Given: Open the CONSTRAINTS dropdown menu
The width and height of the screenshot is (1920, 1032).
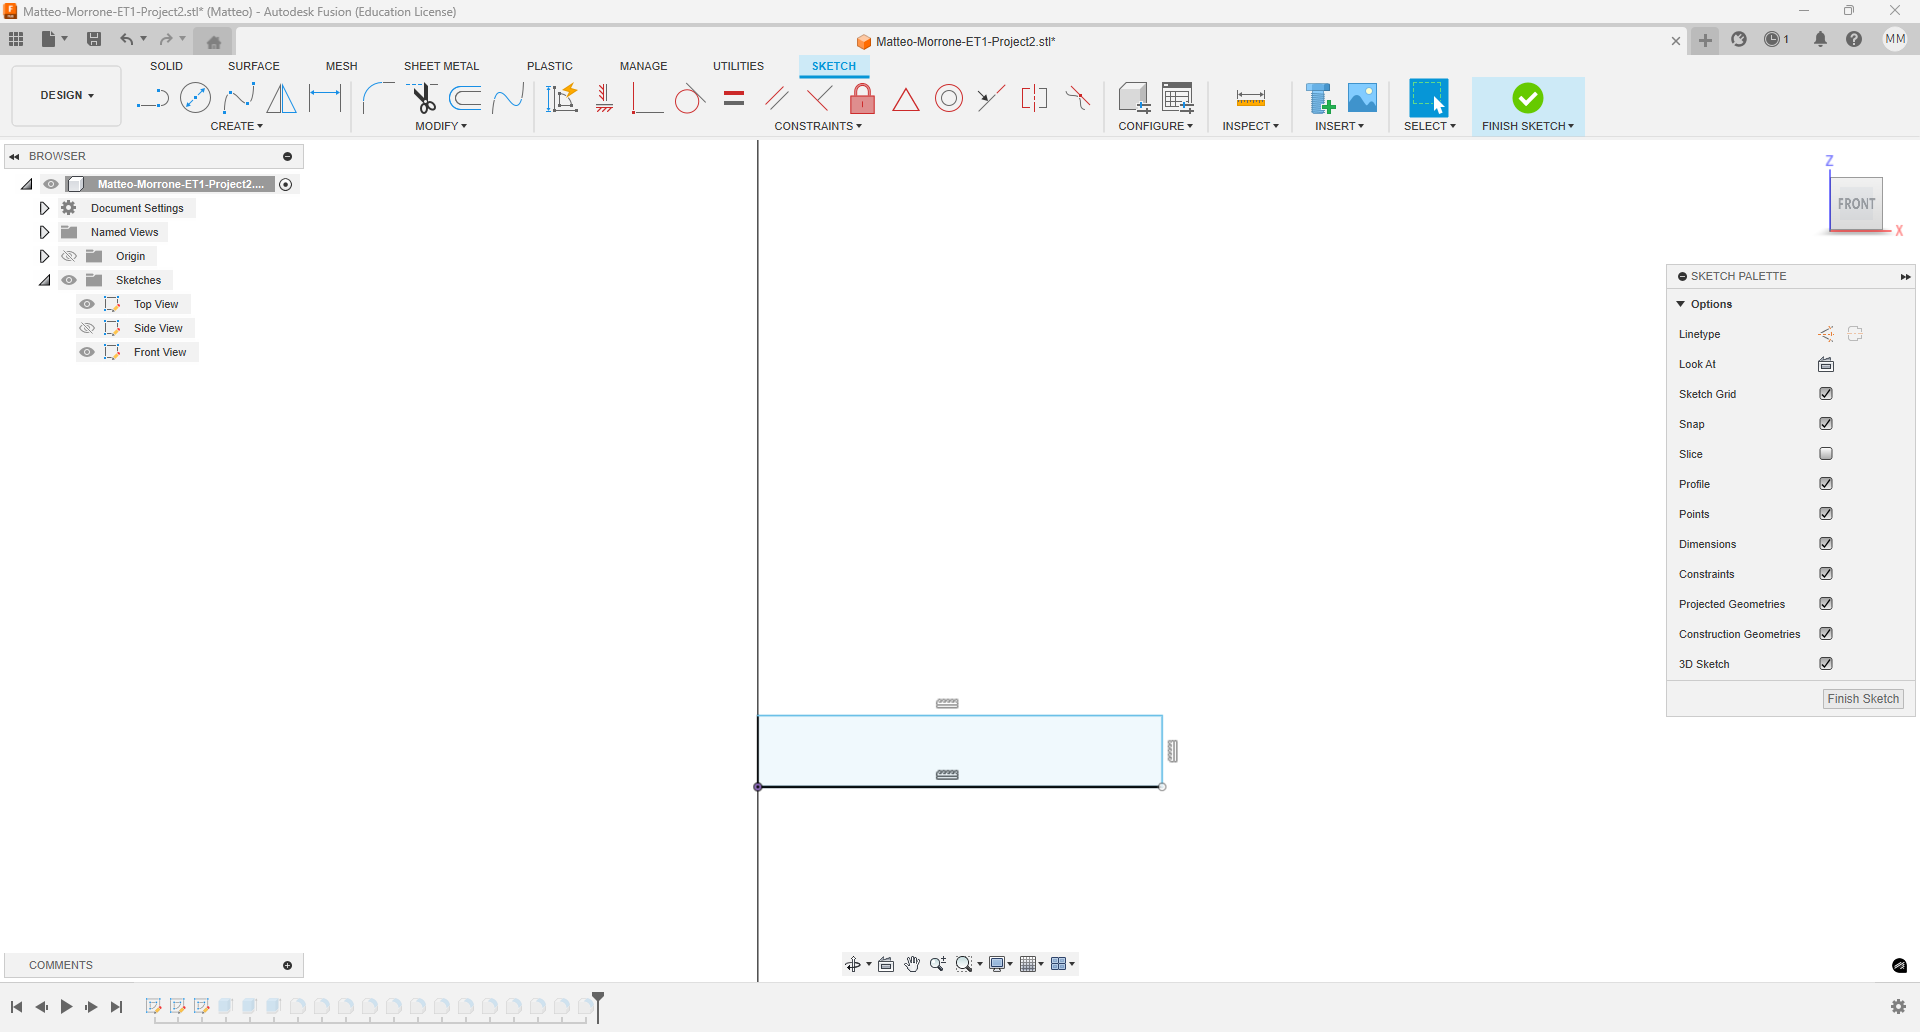Looking at the screenshot, I should coord(817,126).
